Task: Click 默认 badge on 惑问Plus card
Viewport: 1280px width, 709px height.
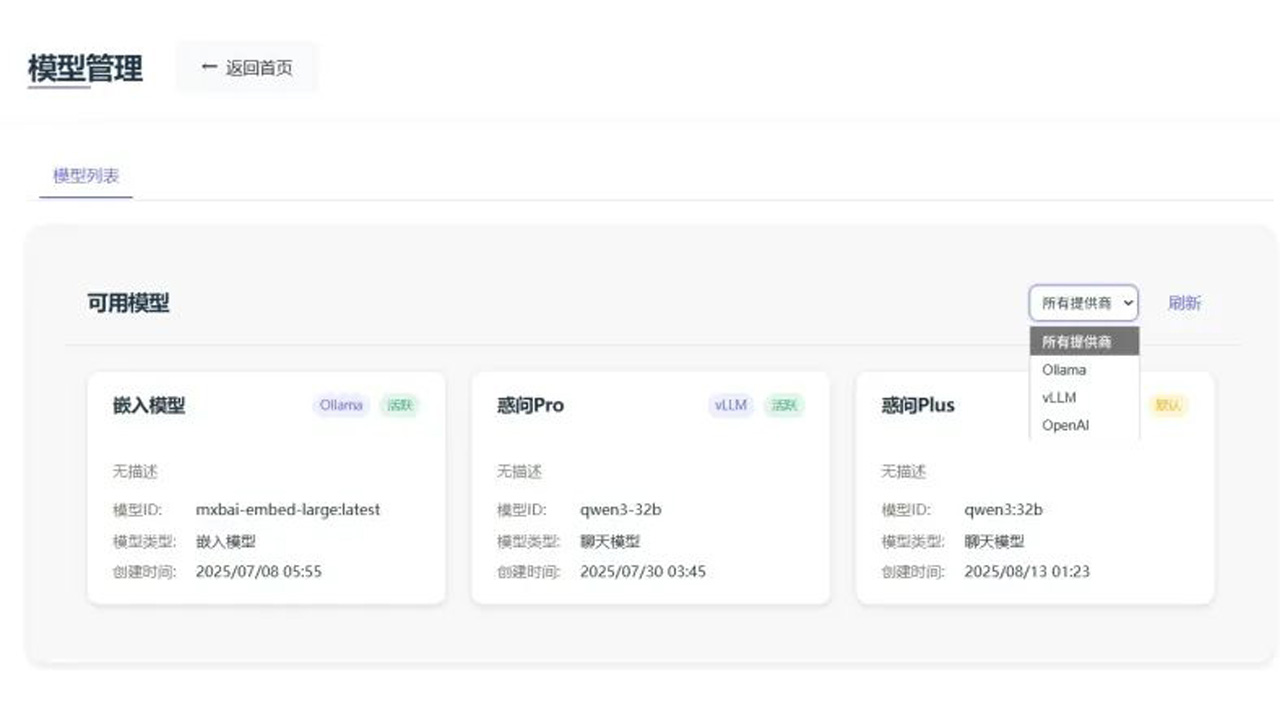Action: pos(1168,405)
